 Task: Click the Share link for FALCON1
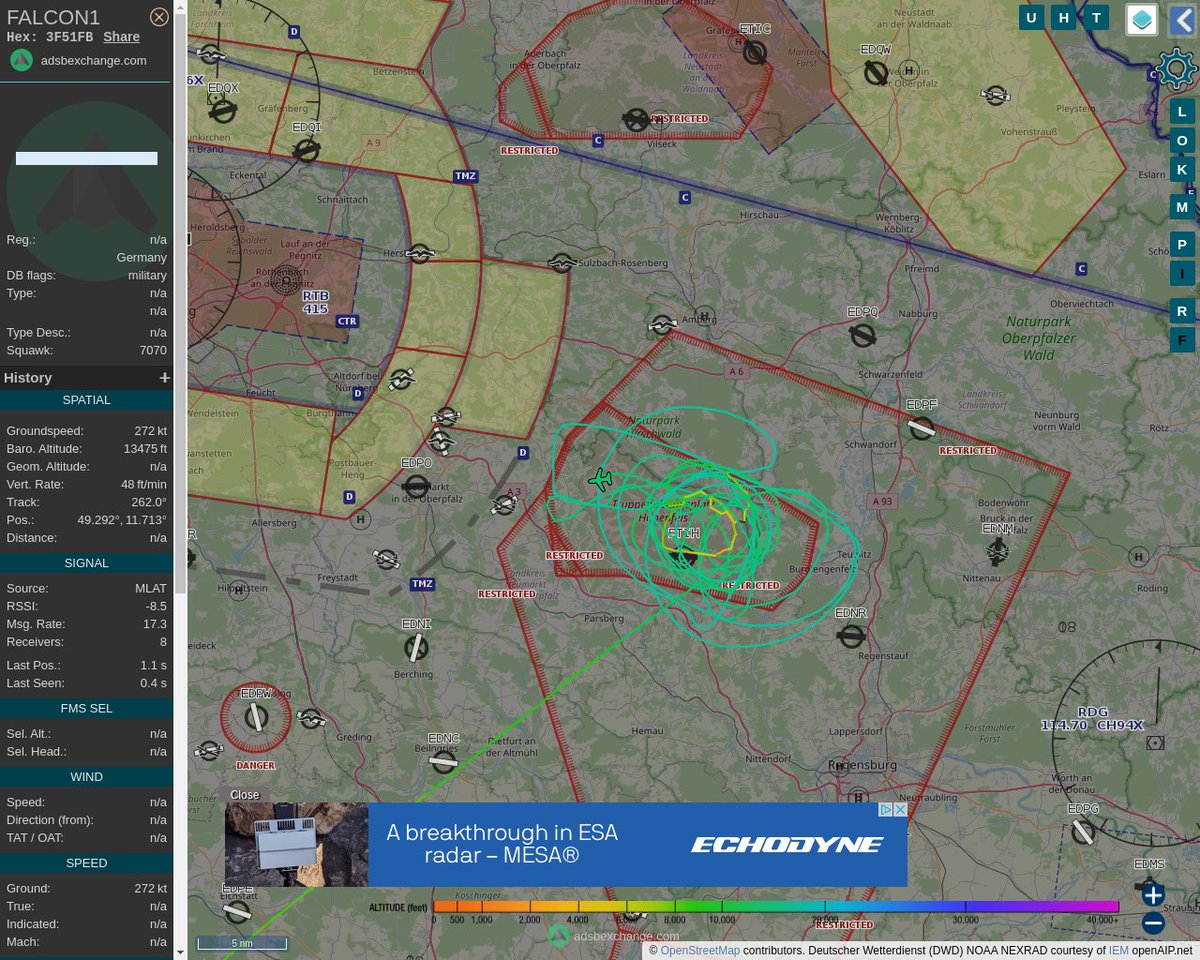point(121,37)
